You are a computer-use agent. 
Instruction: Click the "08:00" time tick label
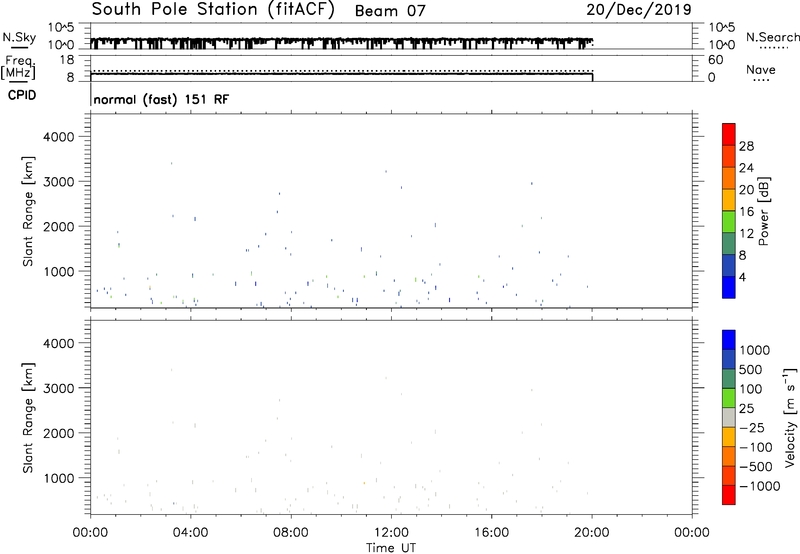tap(291, 533)
